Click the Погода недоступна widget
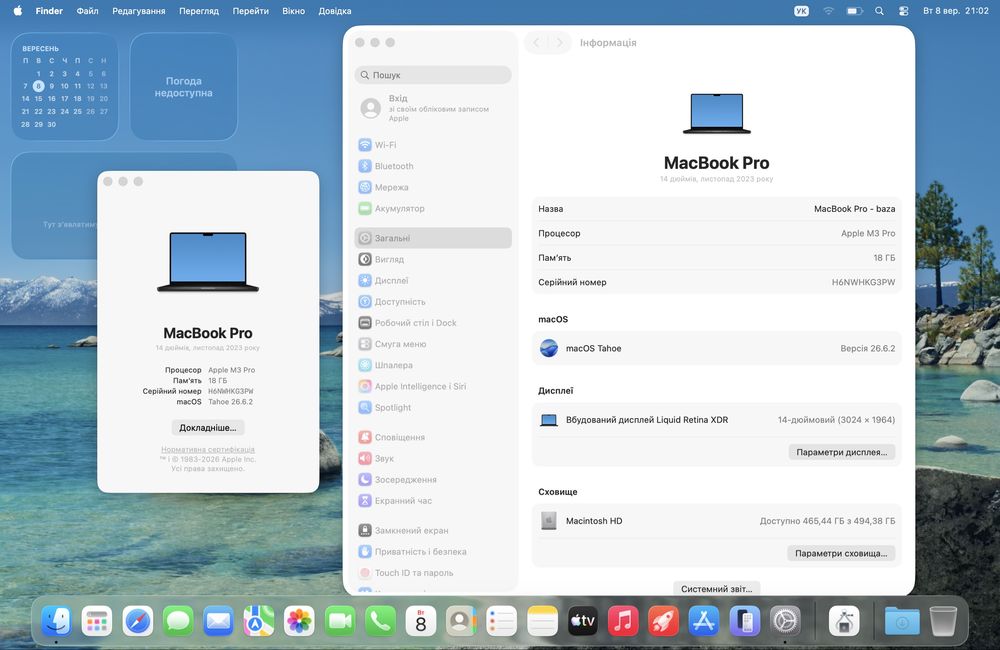The width and height of the screenshot is (1000, 650). [x=184, y=86]
